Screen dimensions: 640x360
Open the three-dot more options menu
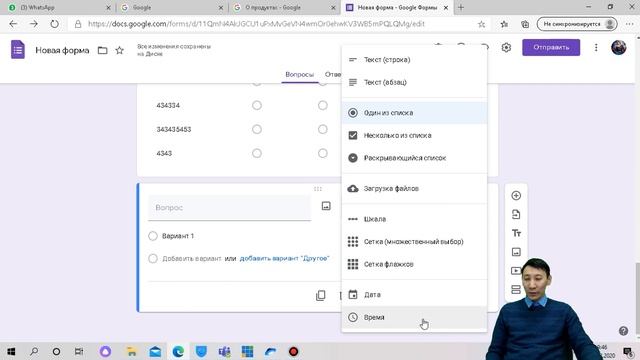pos(596,48)
